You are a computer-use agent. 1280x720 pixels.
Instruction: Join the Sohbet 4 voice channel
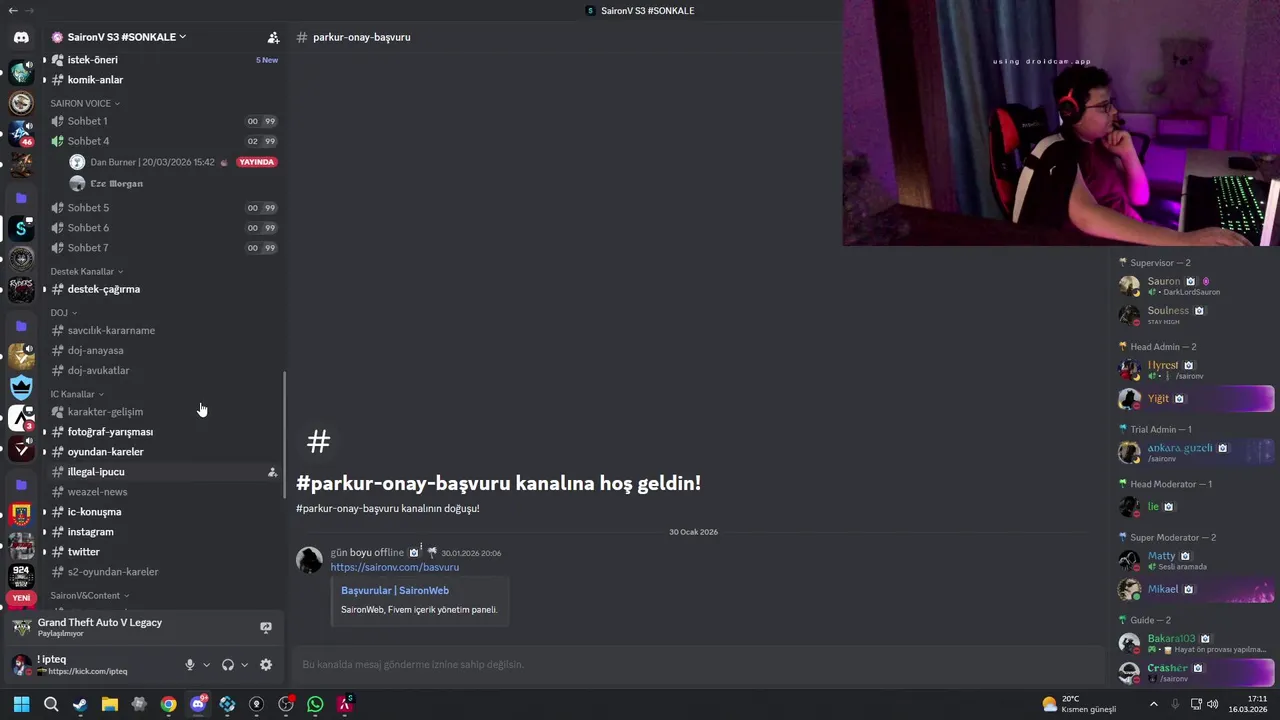(163, 141)
